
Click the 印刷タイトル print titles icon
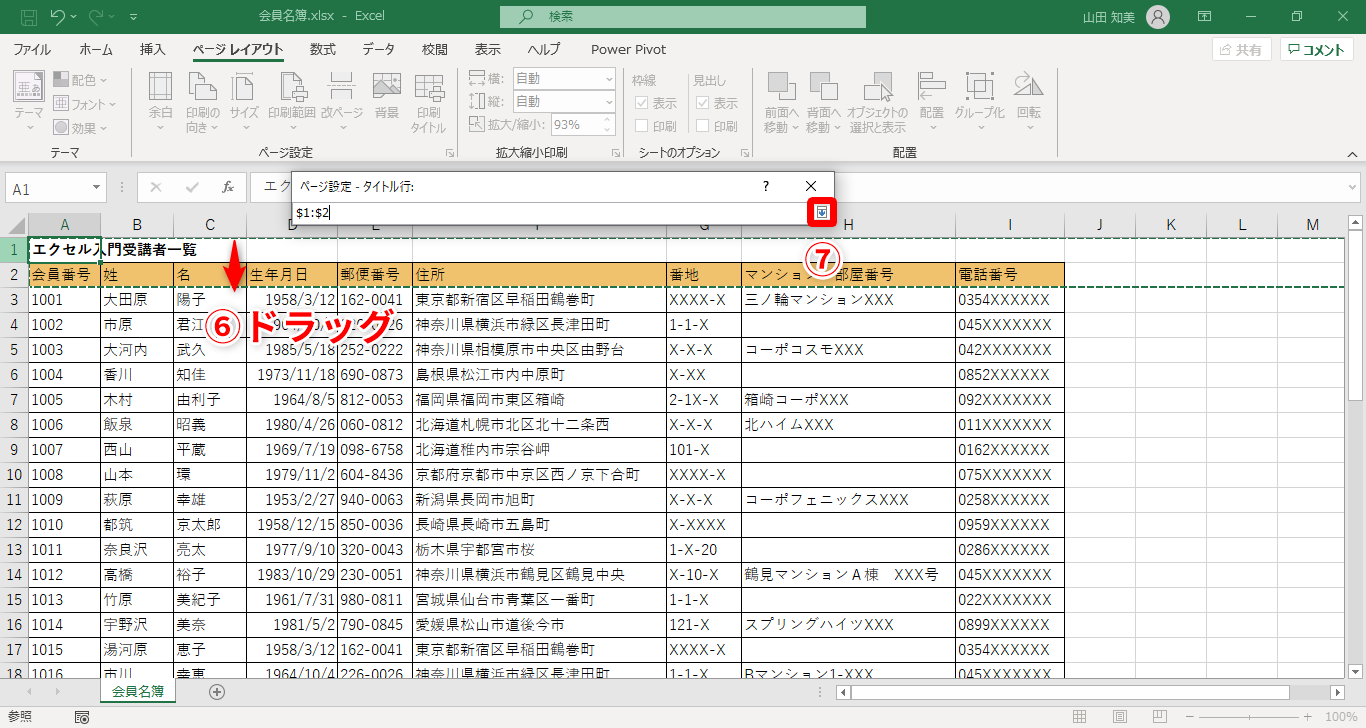pos(428,103)
